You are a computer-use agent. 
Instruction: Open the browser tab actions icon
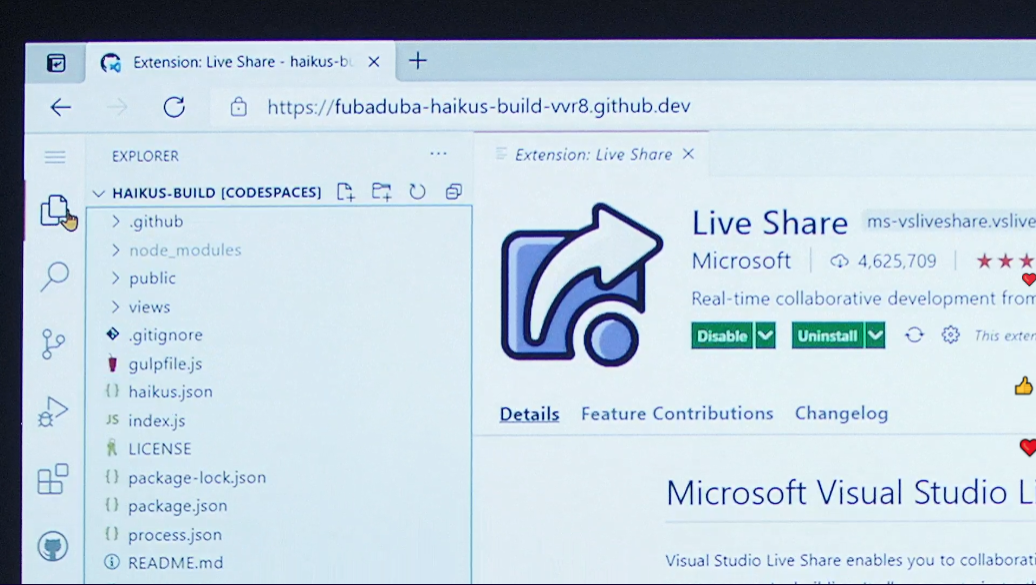56,63
